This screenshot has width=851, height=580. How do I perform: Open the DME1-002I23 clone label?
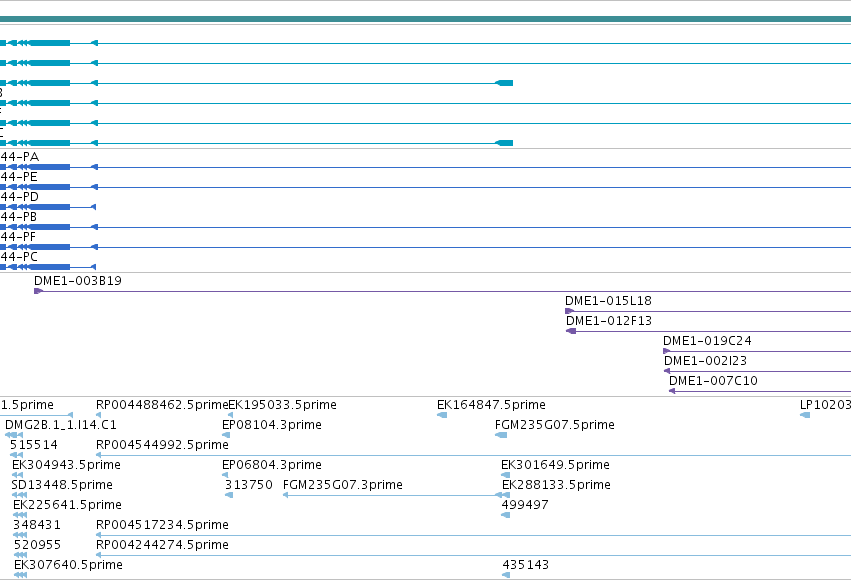(x=705, y=361)
